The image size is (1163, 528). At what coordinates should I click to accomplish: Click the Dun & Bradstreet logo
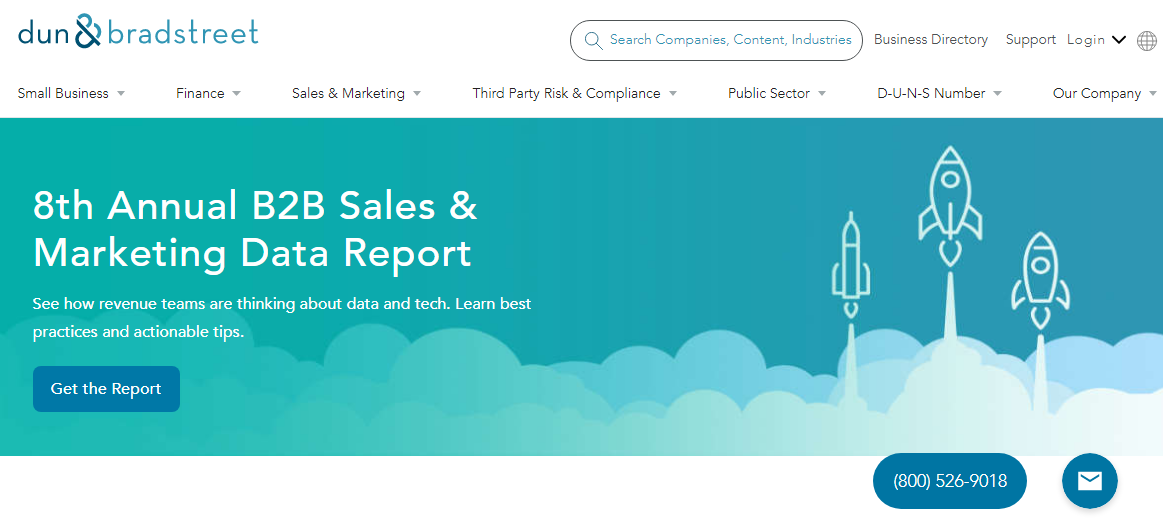click(139, 31)
